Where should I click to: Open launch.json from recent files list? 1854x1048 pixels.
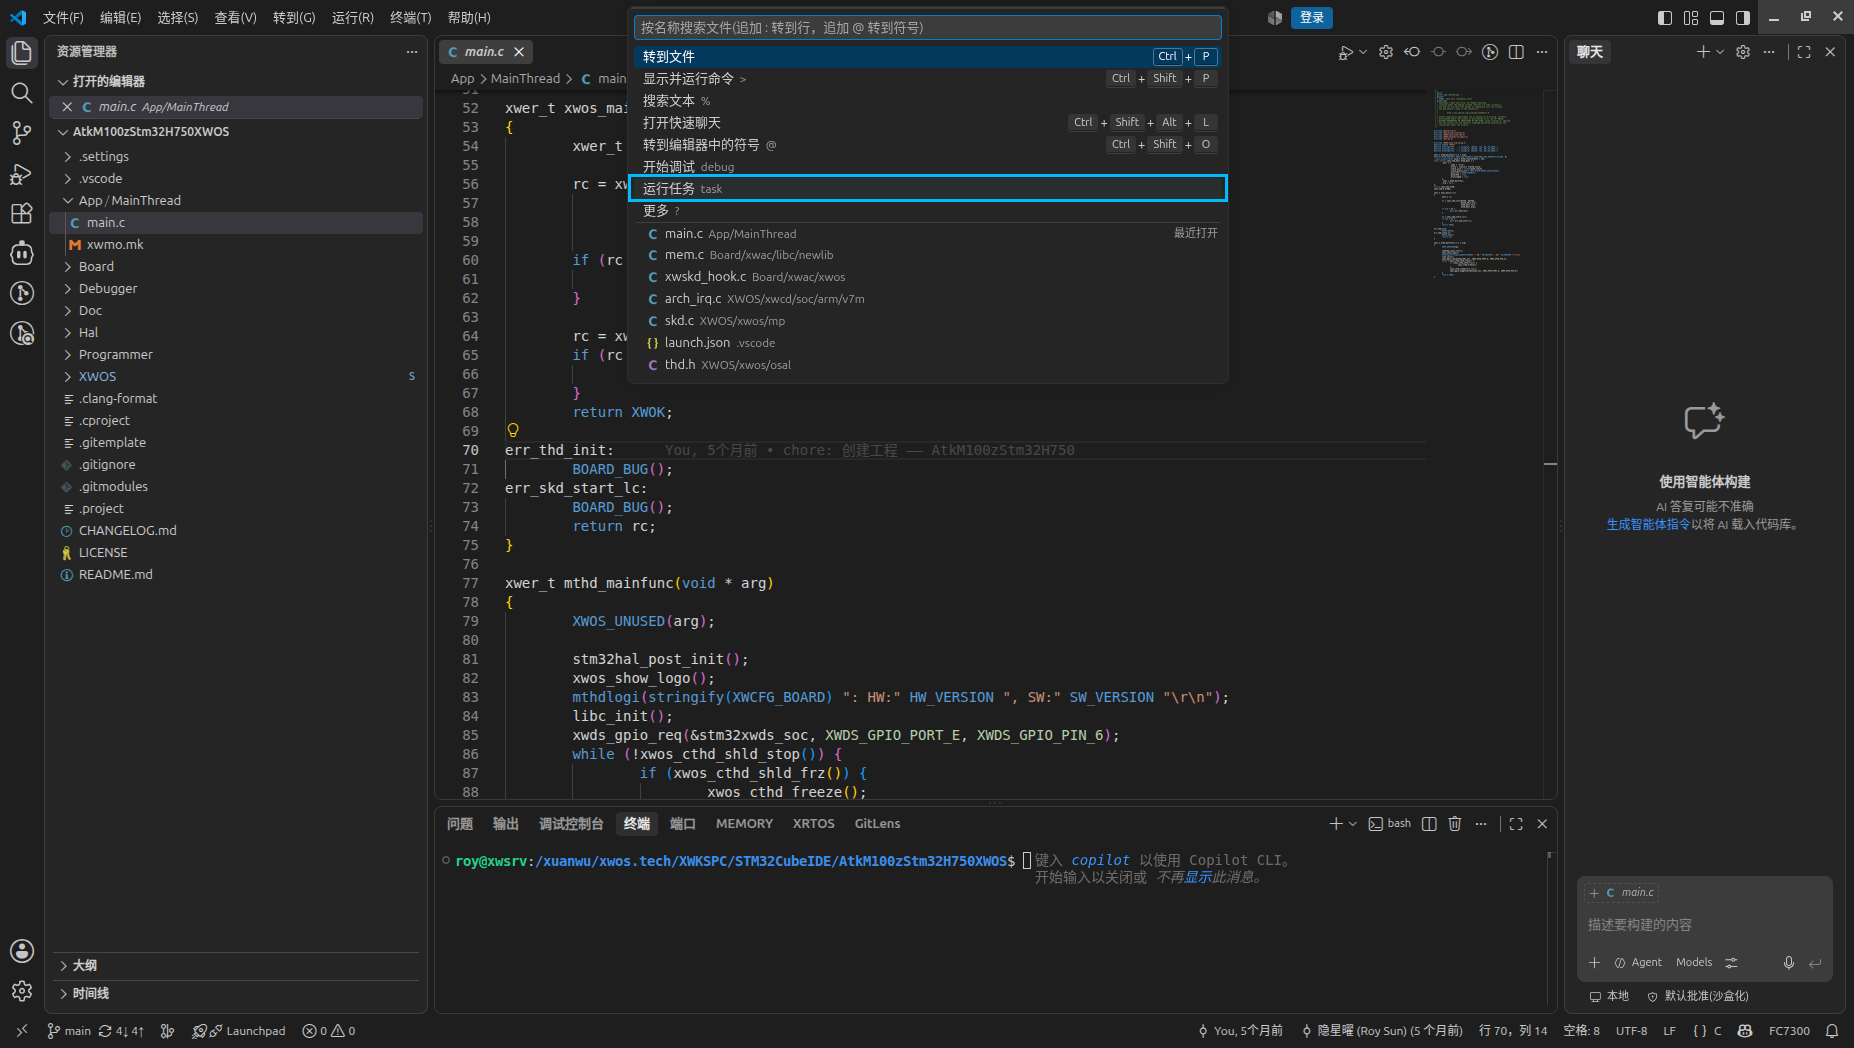coord(928,344)
